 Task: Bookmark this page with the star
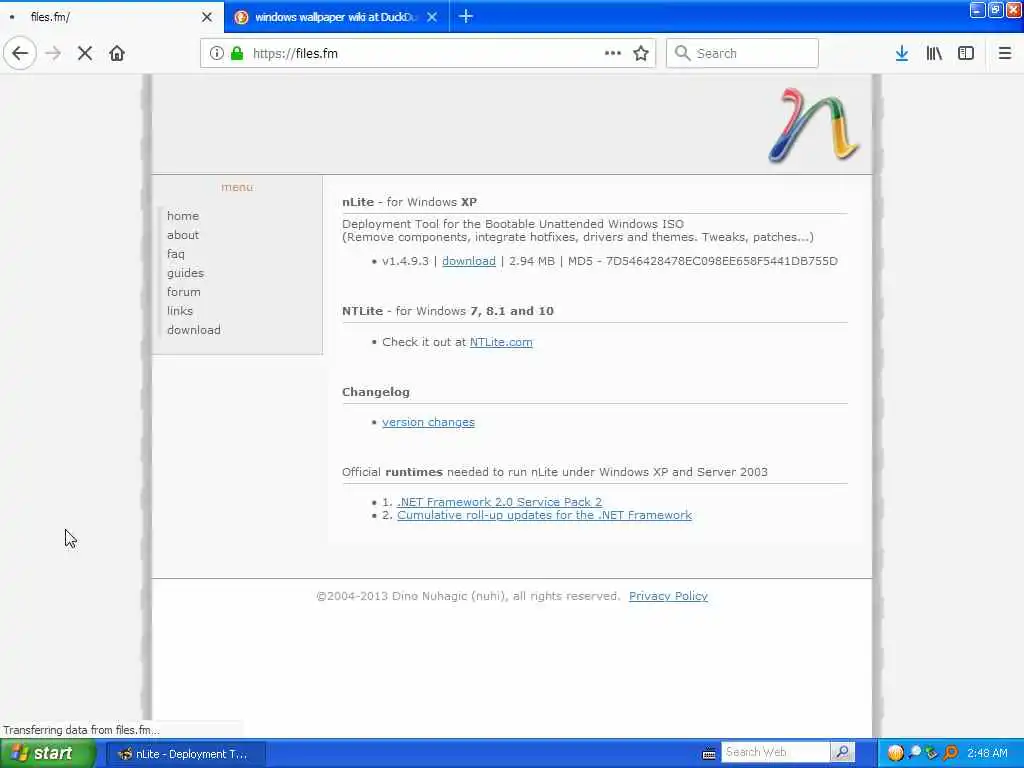[x=641, y=54]
